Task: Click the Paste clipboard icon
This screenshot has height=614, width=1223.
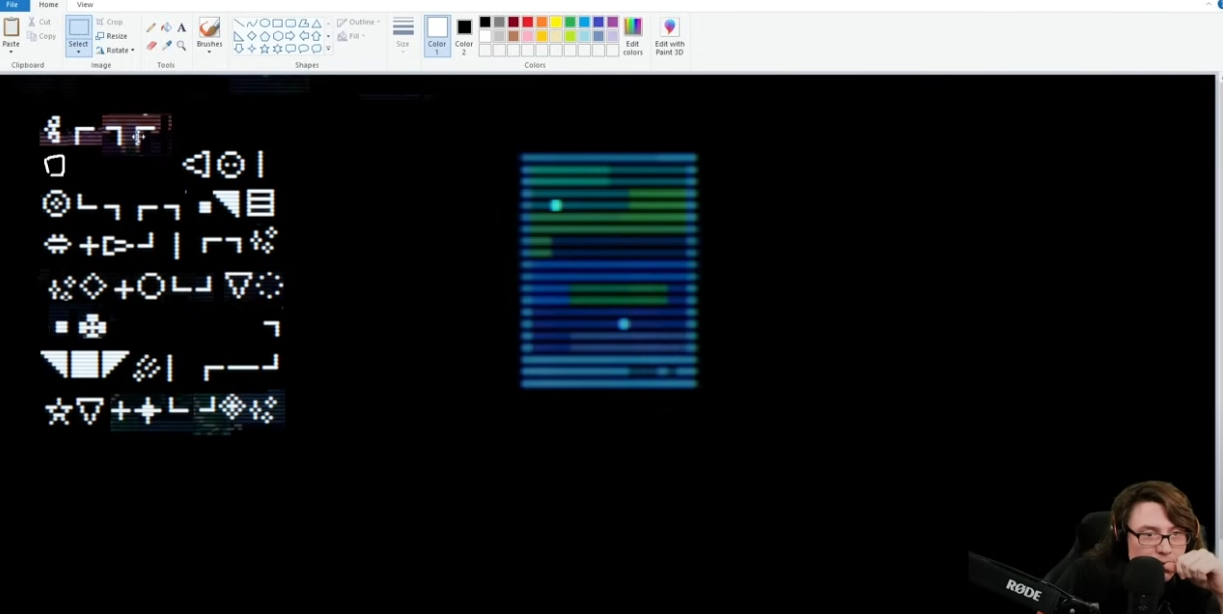Action: 11,28
